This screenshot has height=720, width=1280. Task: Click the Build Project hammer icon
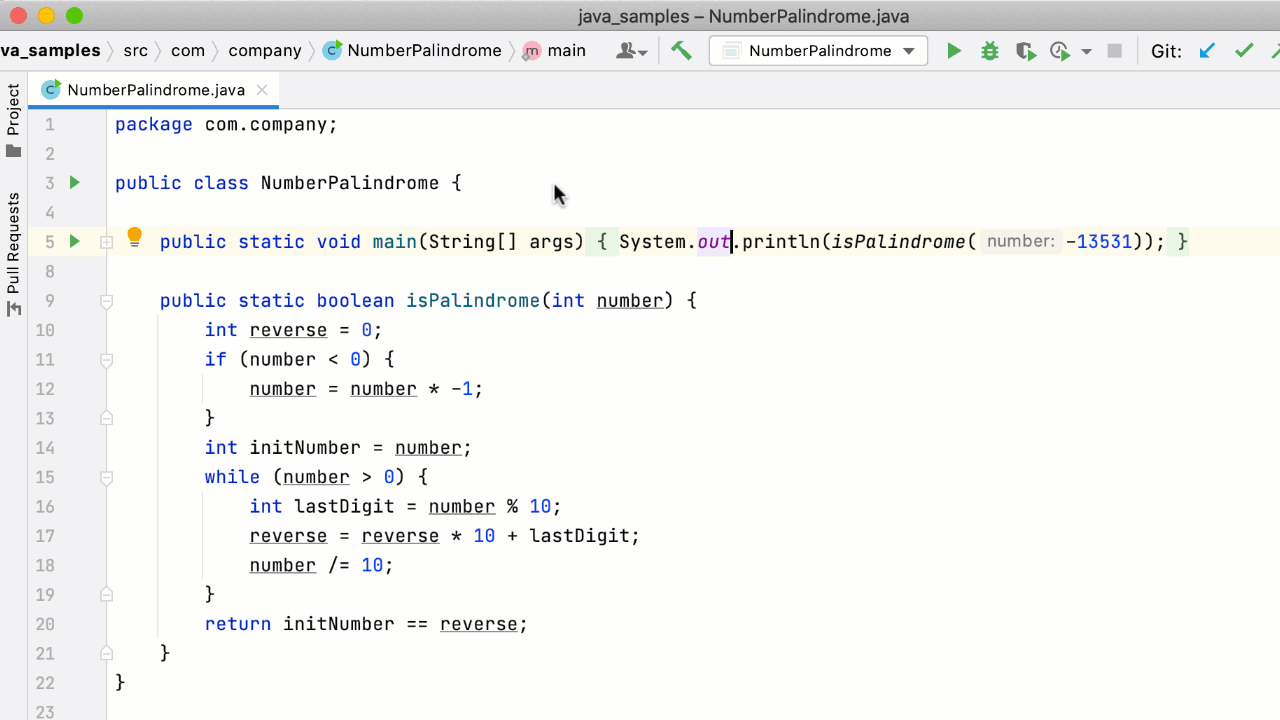point(681,51)
